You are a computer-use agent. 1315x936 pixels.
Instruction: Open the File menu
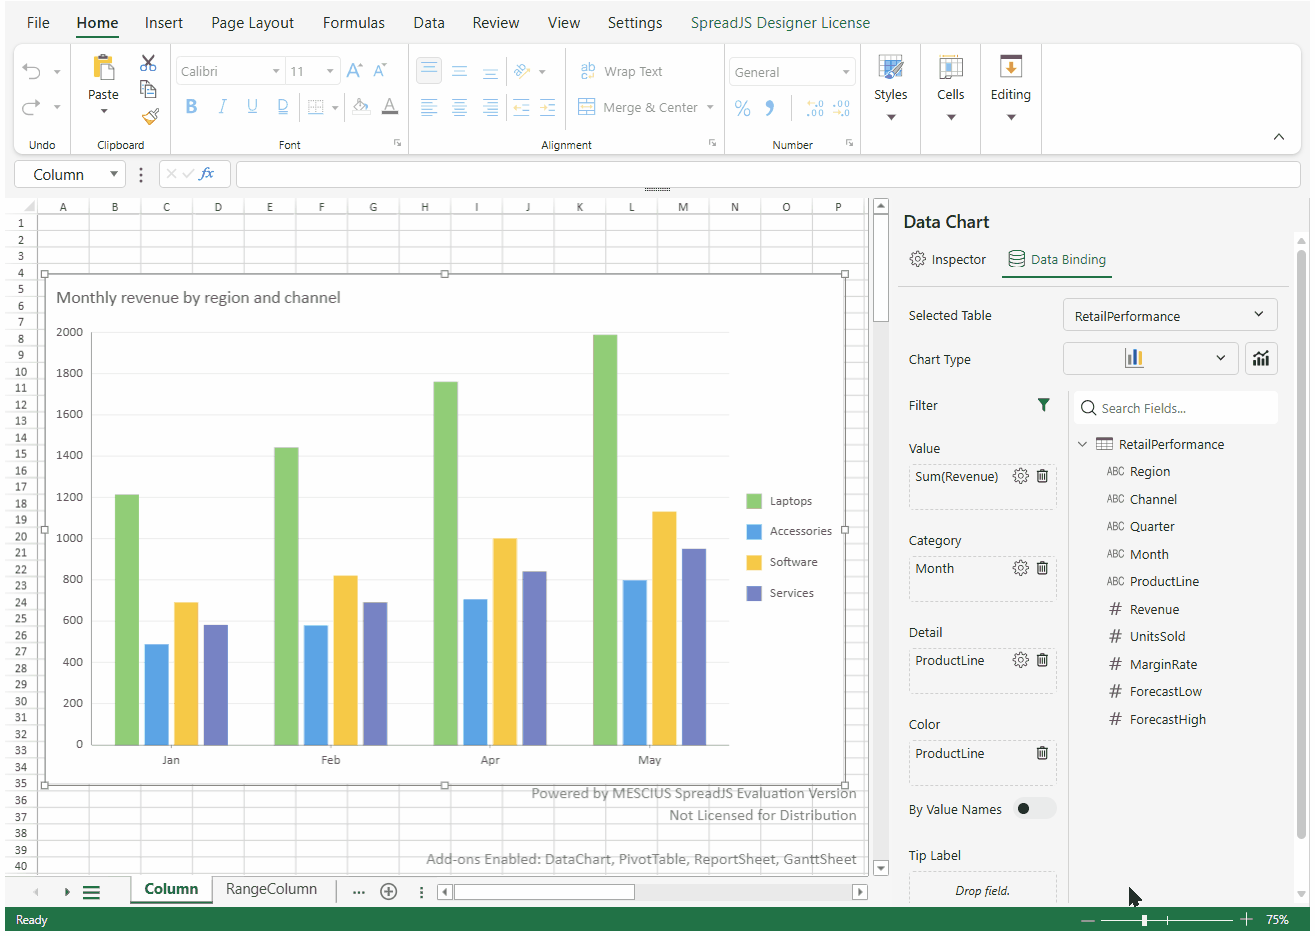click(38, 22)
